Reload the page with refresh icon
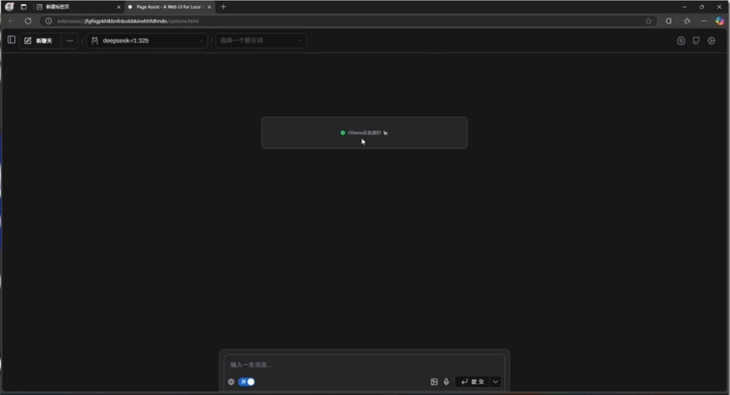Screen dimensions: 730x395 pos(28,21)
